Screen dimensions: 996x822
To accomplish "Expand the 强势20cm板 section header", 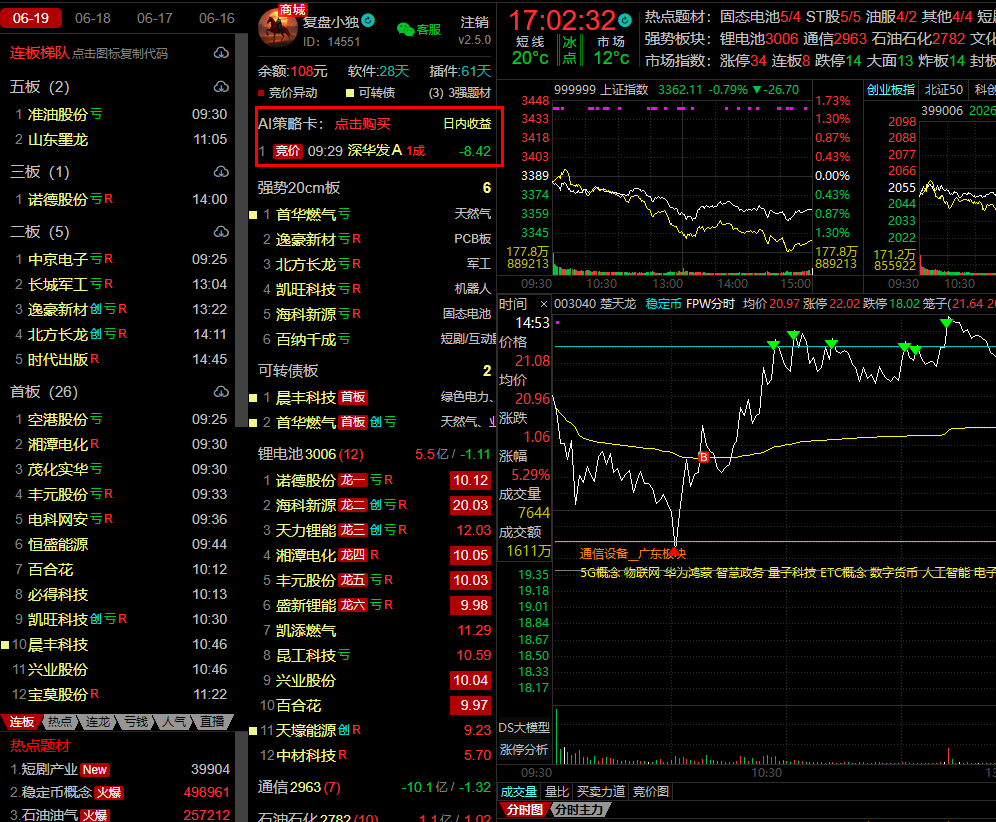I will (x=374, y=187).
